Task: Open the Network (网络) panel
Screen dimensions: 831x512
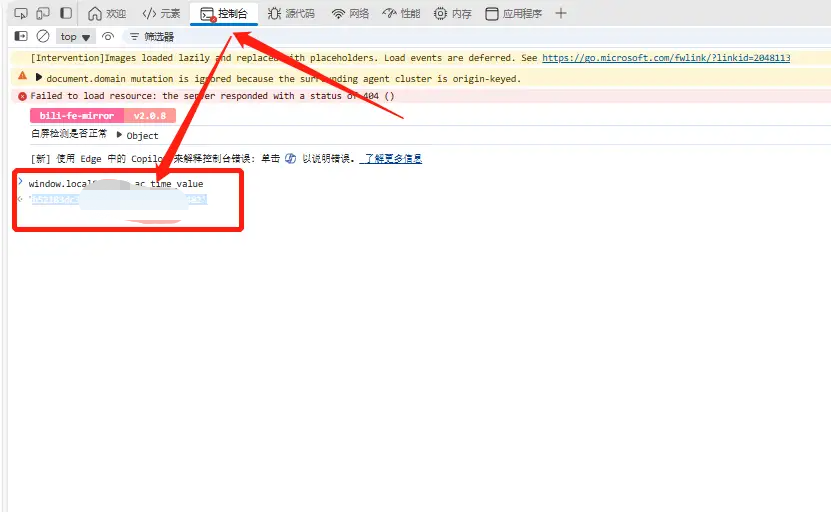Action: coord(351,14)
